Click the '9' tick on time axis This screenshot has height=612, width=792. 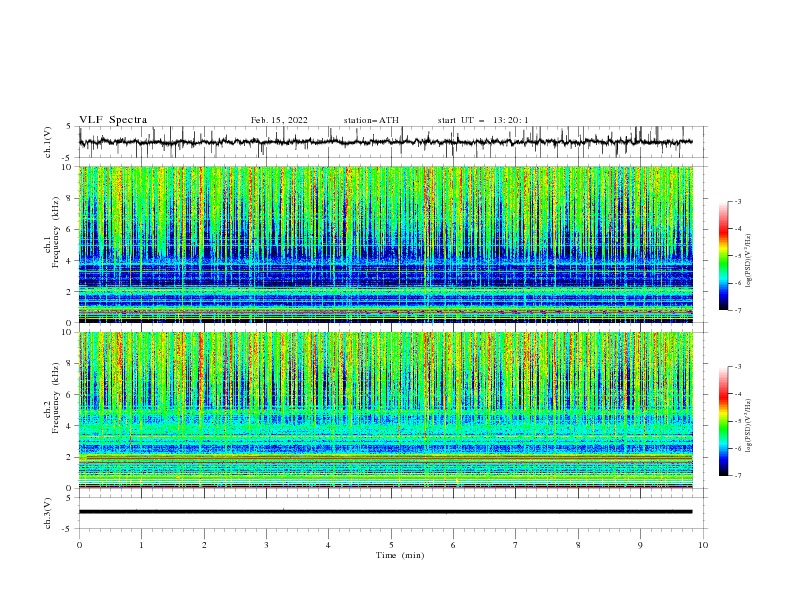tap(640, 545)
